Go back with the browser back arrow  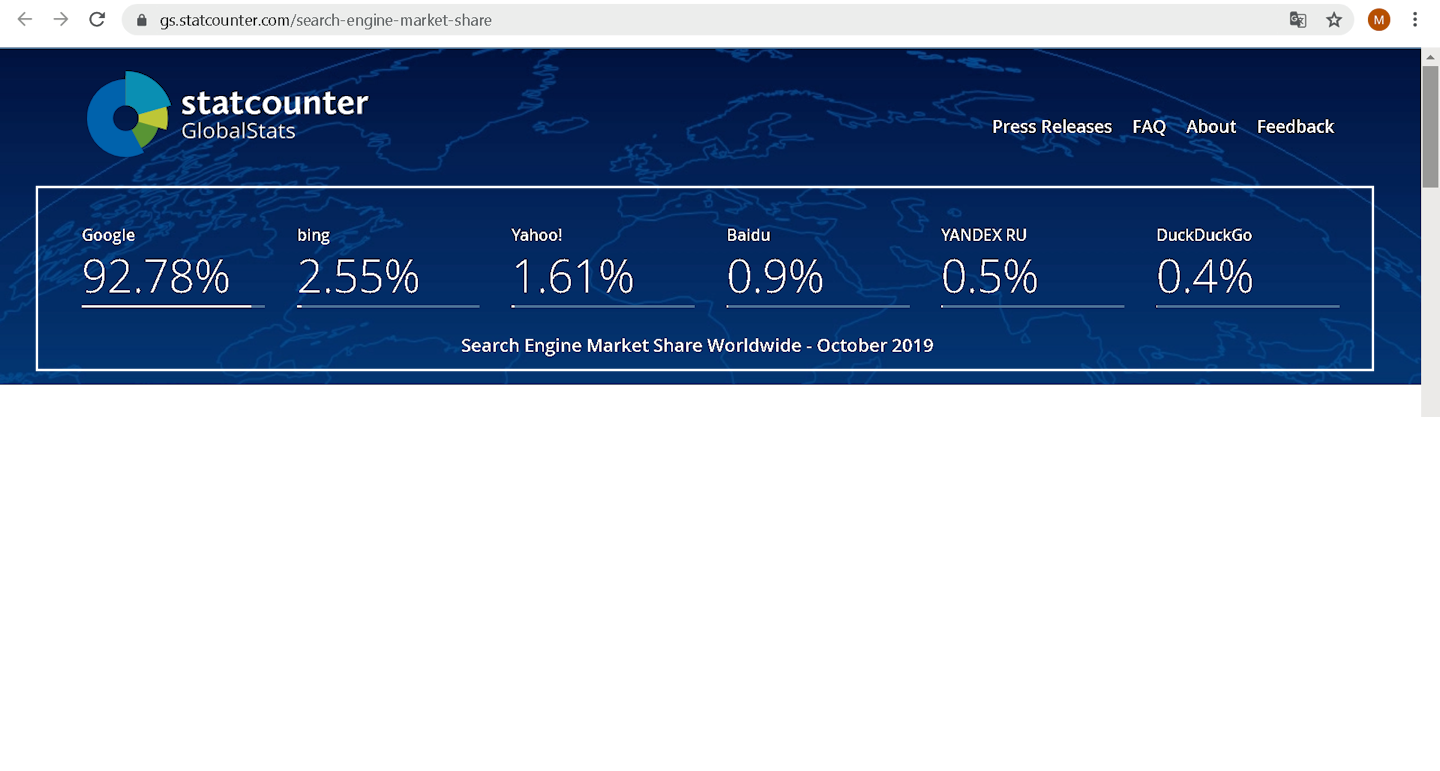tap(25, 19)
